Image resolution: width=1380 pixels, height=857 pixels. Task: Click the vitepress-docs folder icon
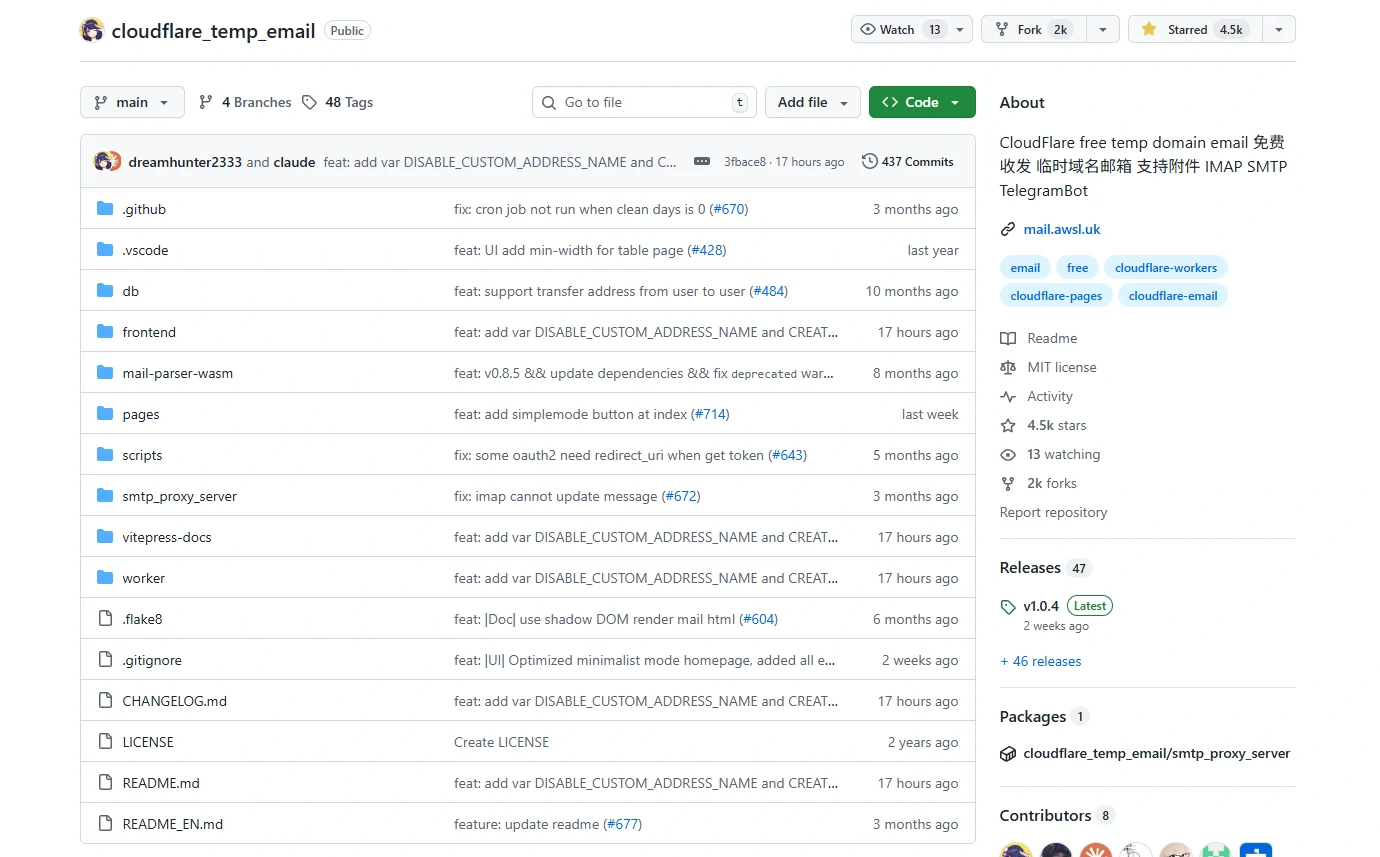[105, 537]
